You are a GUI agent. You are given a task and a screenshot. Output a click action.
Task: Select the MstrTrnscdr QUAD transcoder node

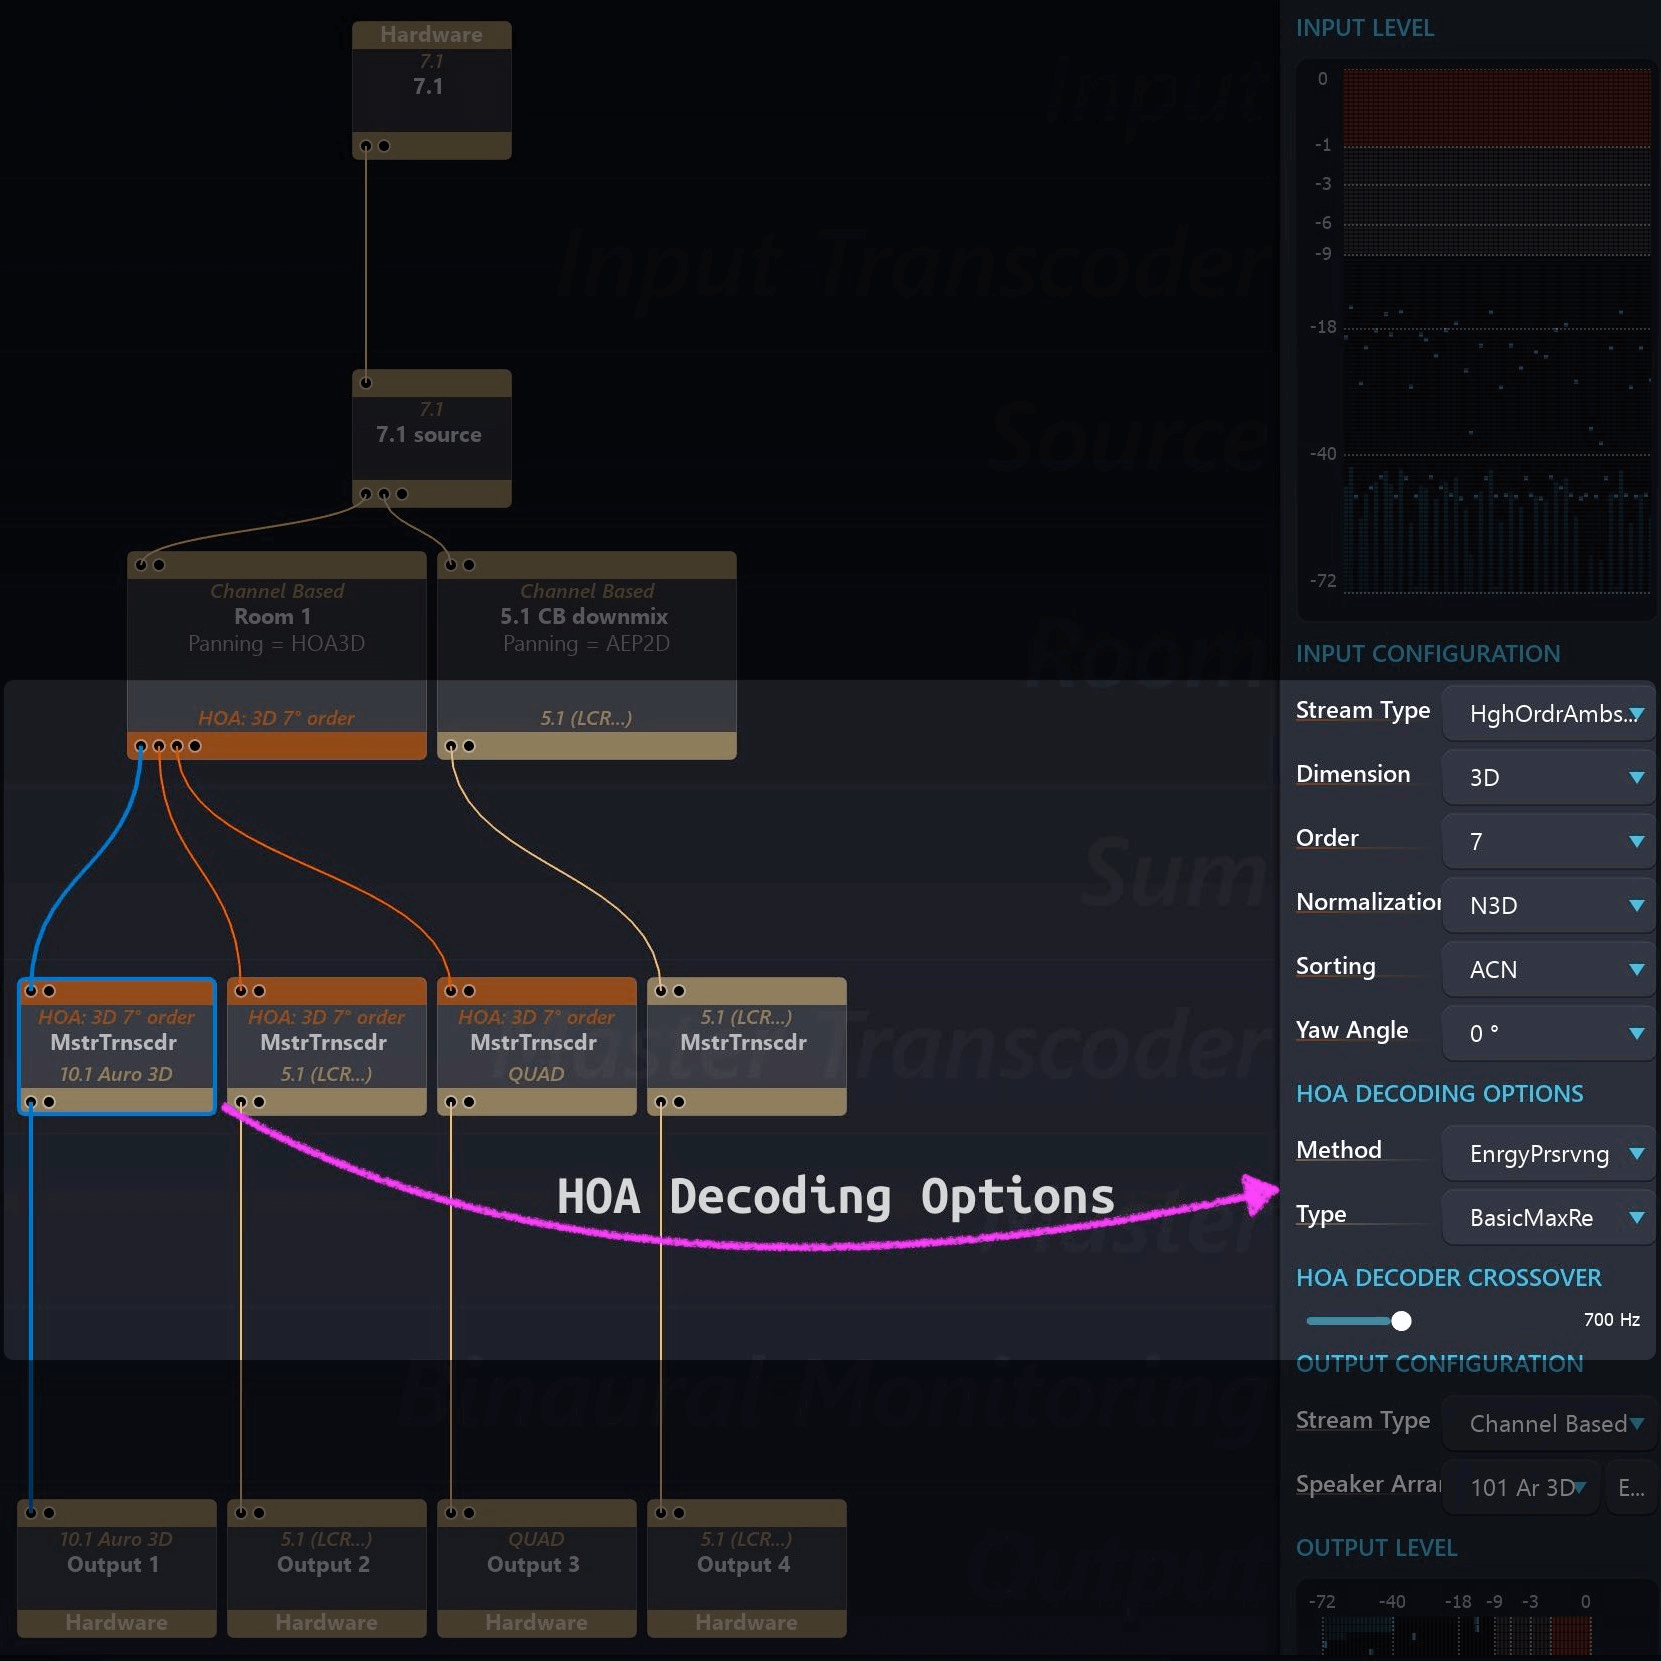click(x=536, y=1045)
